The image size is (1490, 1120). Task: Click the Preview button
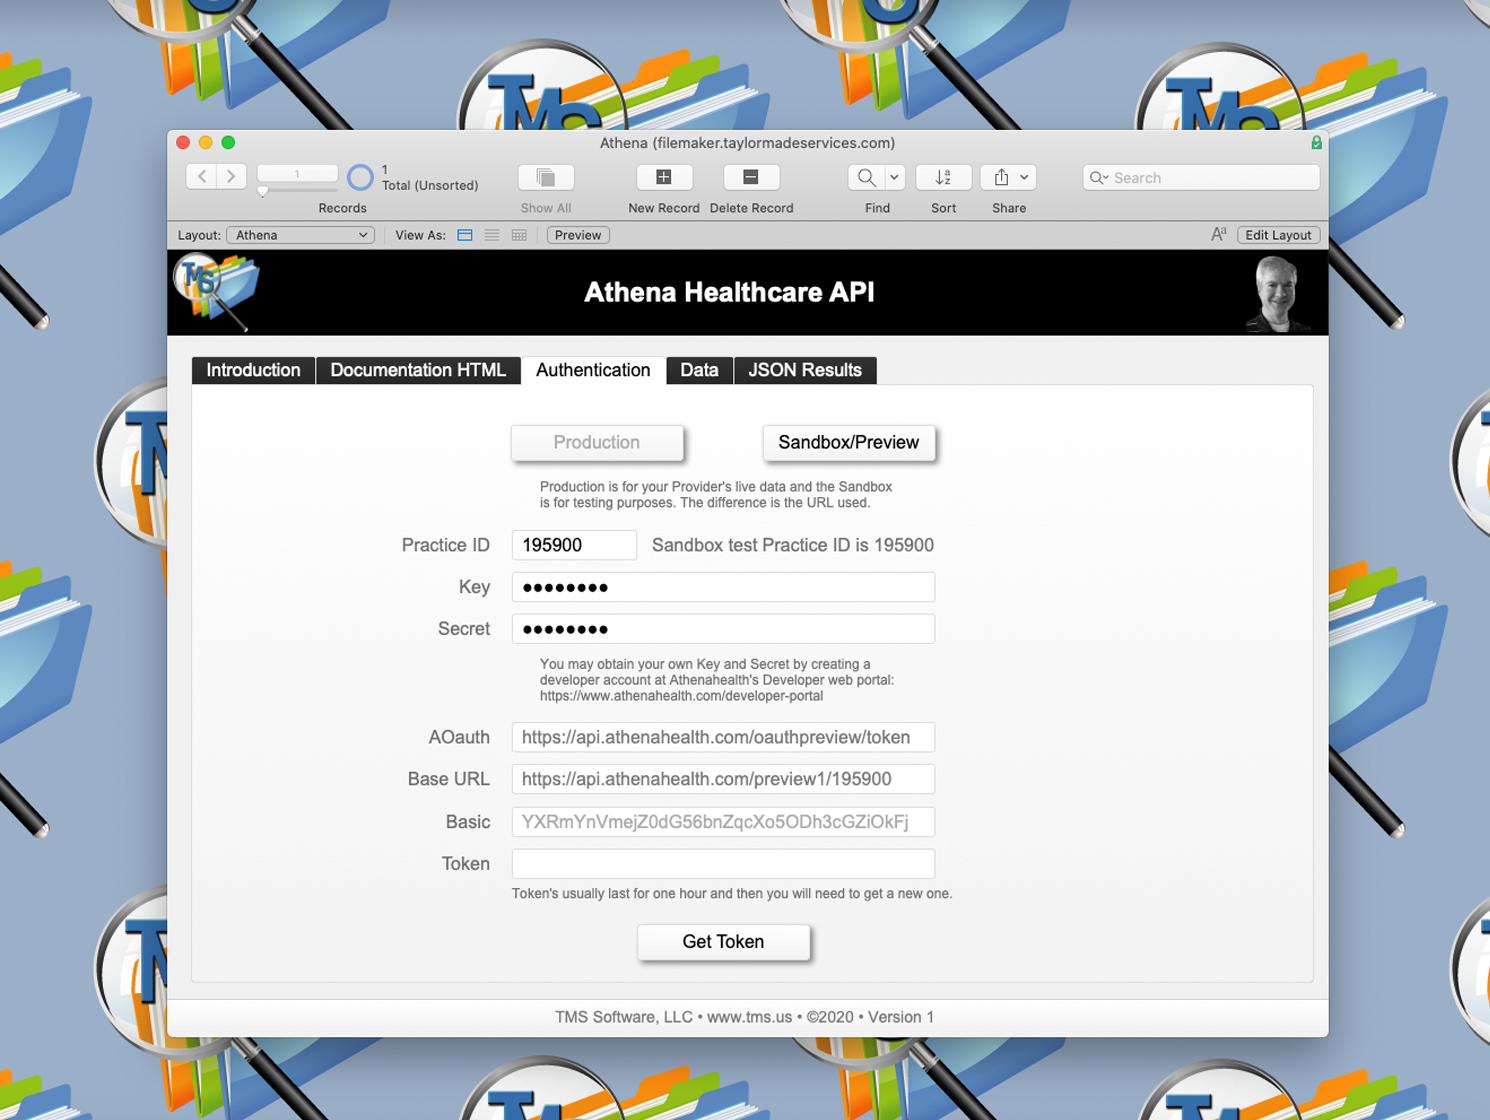click(578, 235)
